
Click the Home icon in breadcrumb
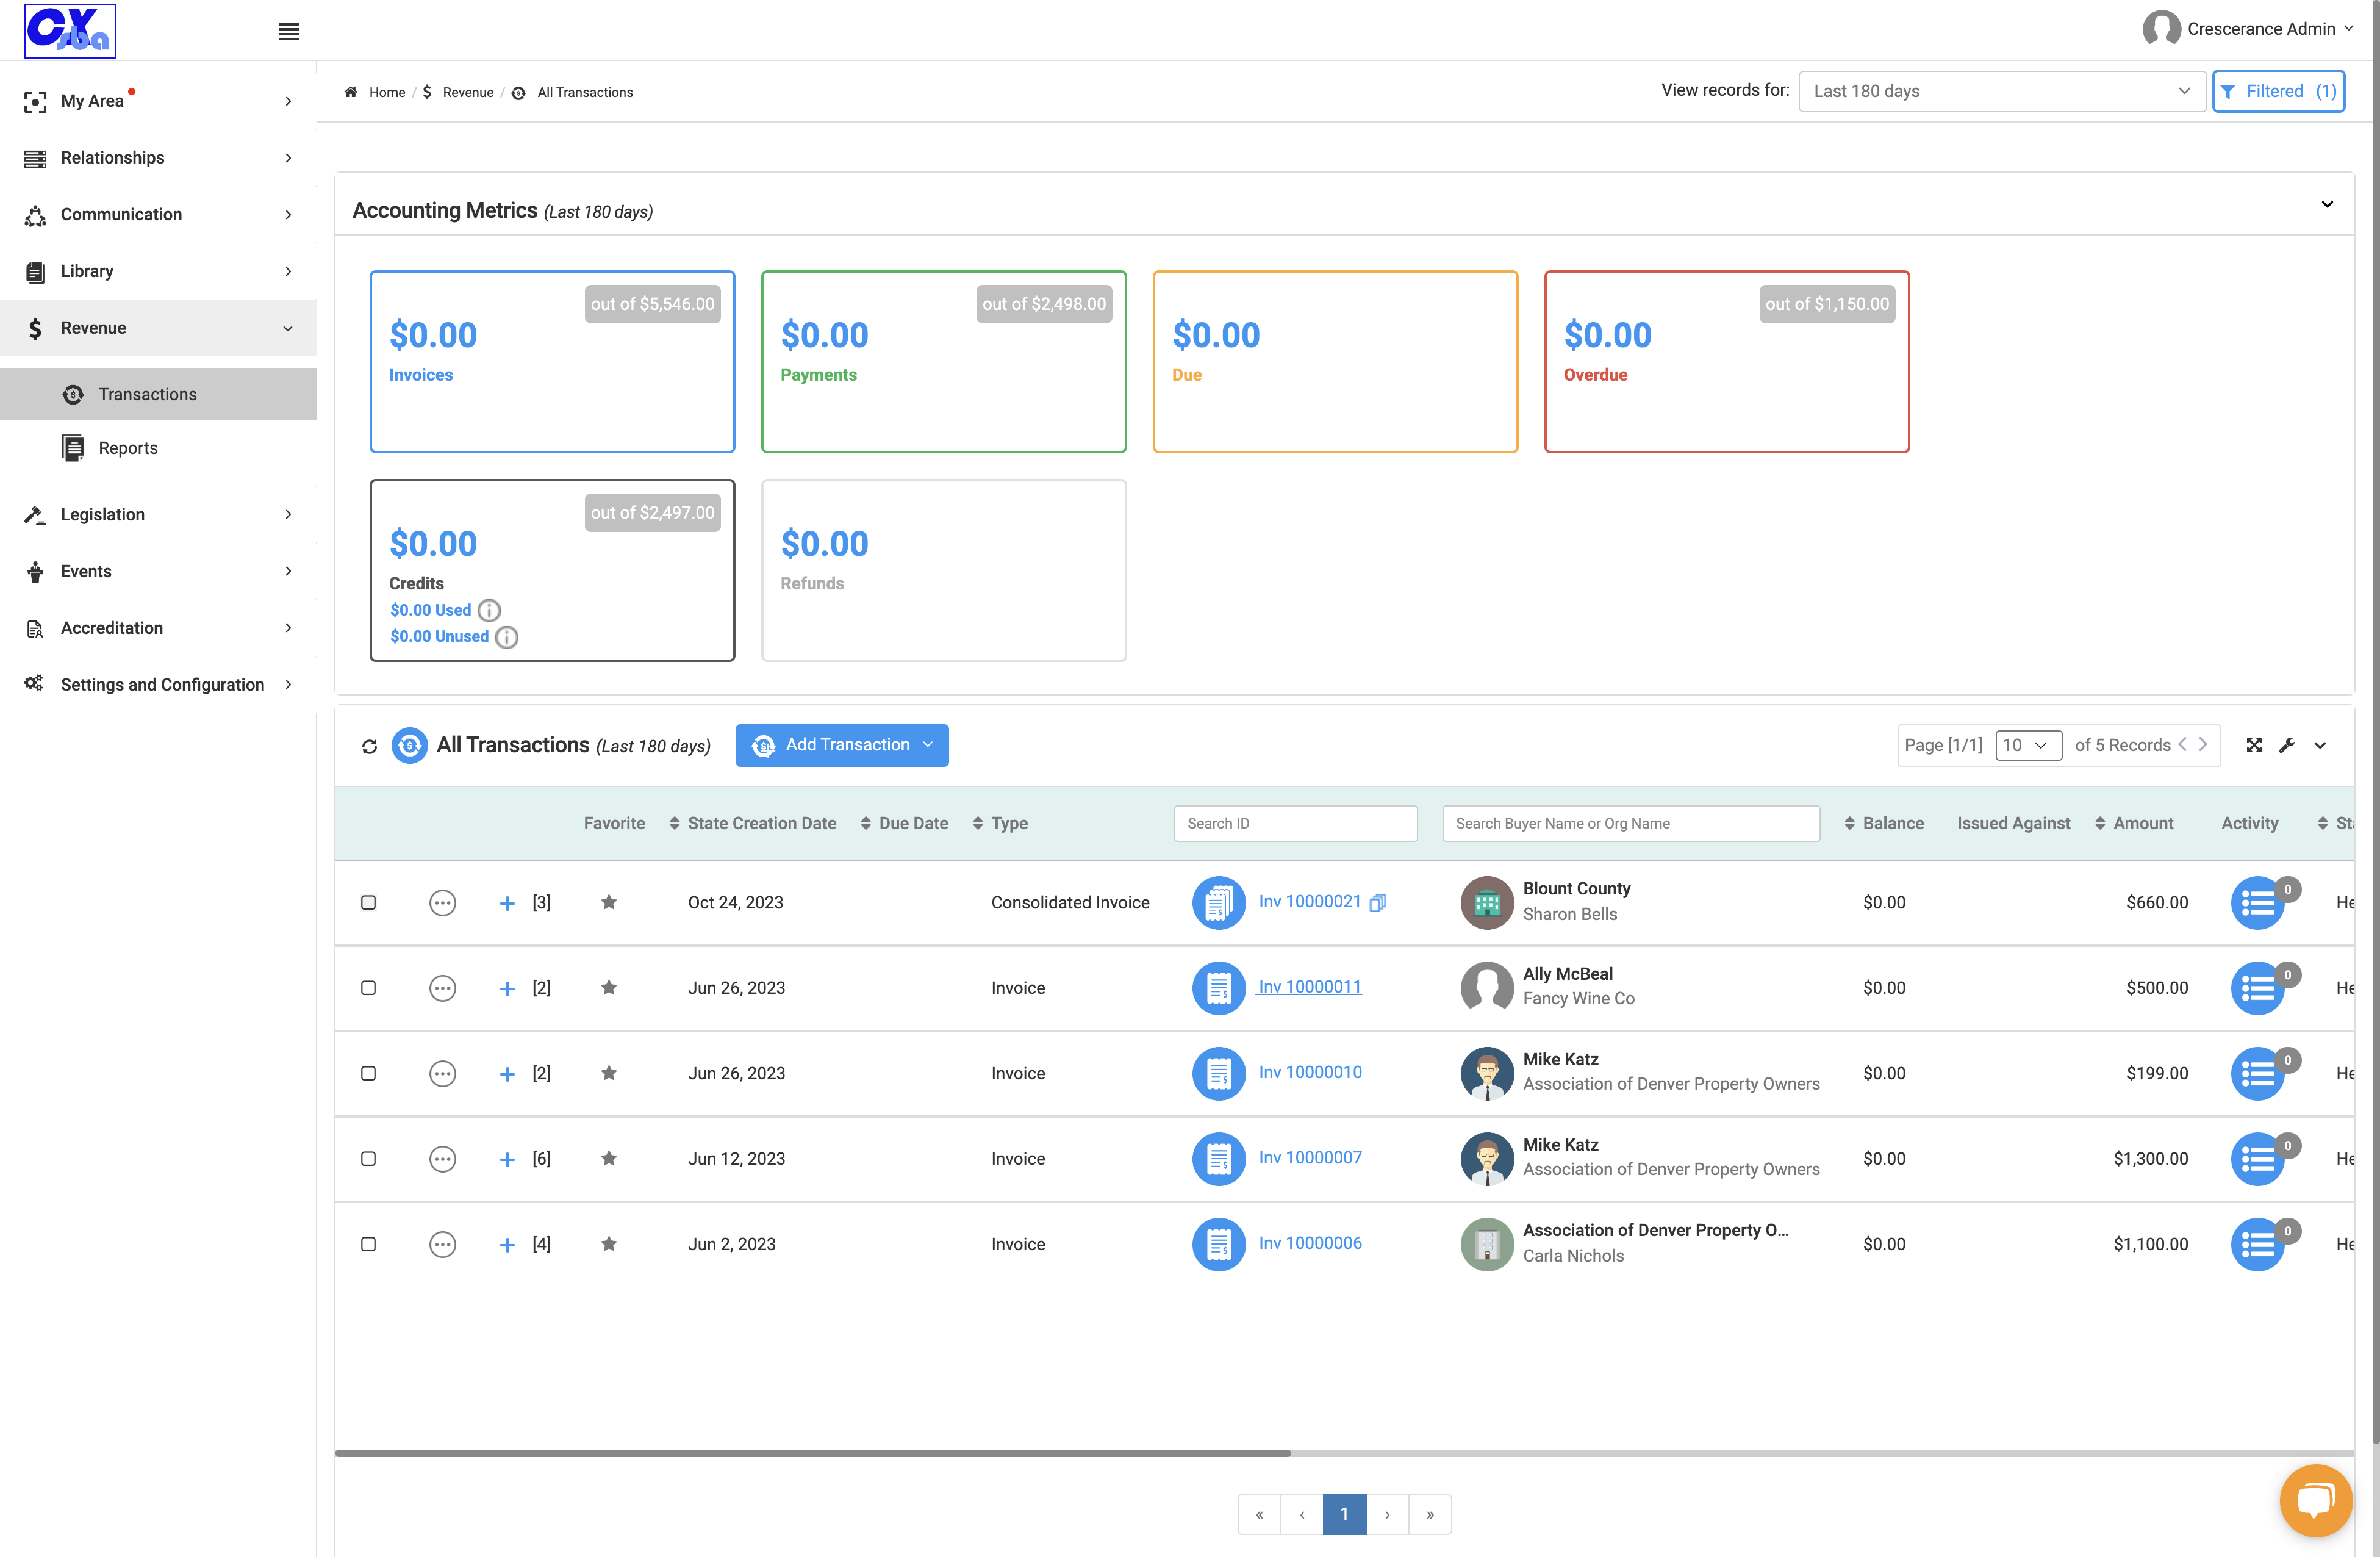351,92
